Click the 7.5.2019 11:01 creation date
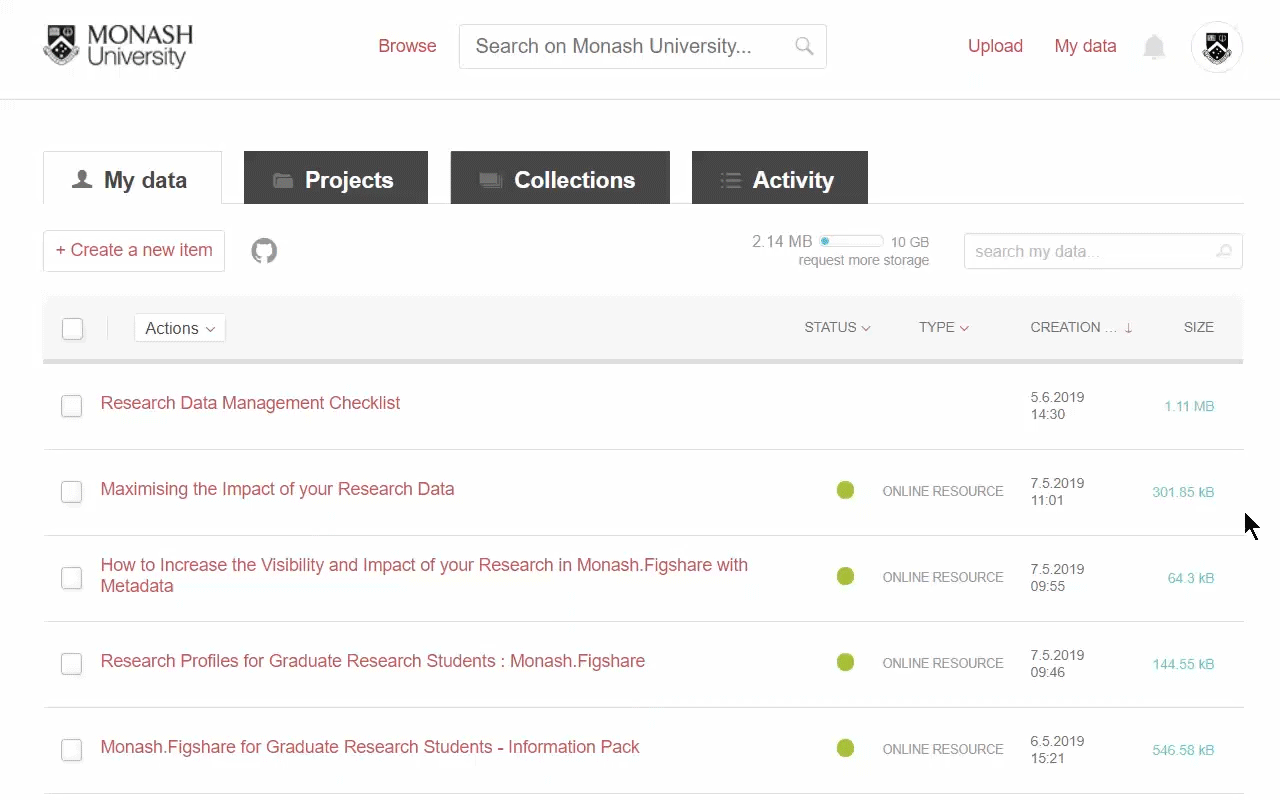The height and width of the screenshot is (800, 1280). tap(1057, 491)
